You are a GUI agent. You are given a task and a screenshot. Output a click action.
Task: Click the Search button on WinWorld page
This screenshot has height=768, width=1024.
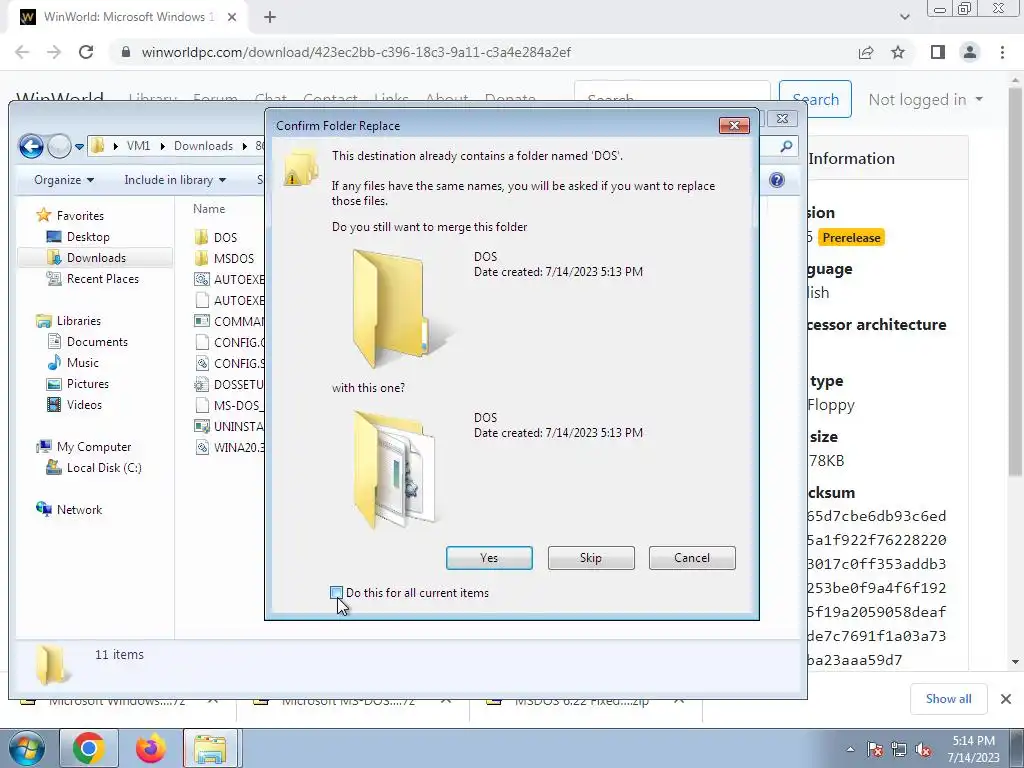(x=815, y=99)
